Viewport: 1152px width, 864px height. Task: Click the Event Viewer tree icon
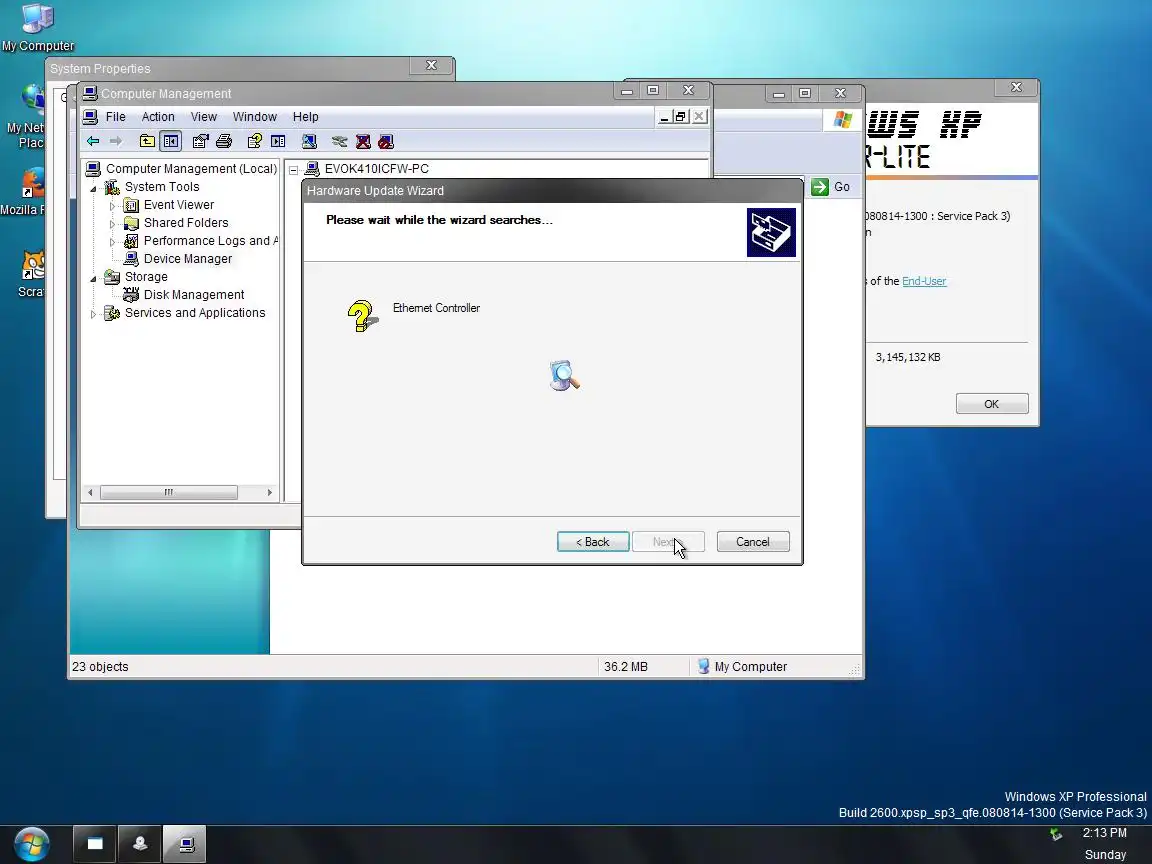point(131,205)
